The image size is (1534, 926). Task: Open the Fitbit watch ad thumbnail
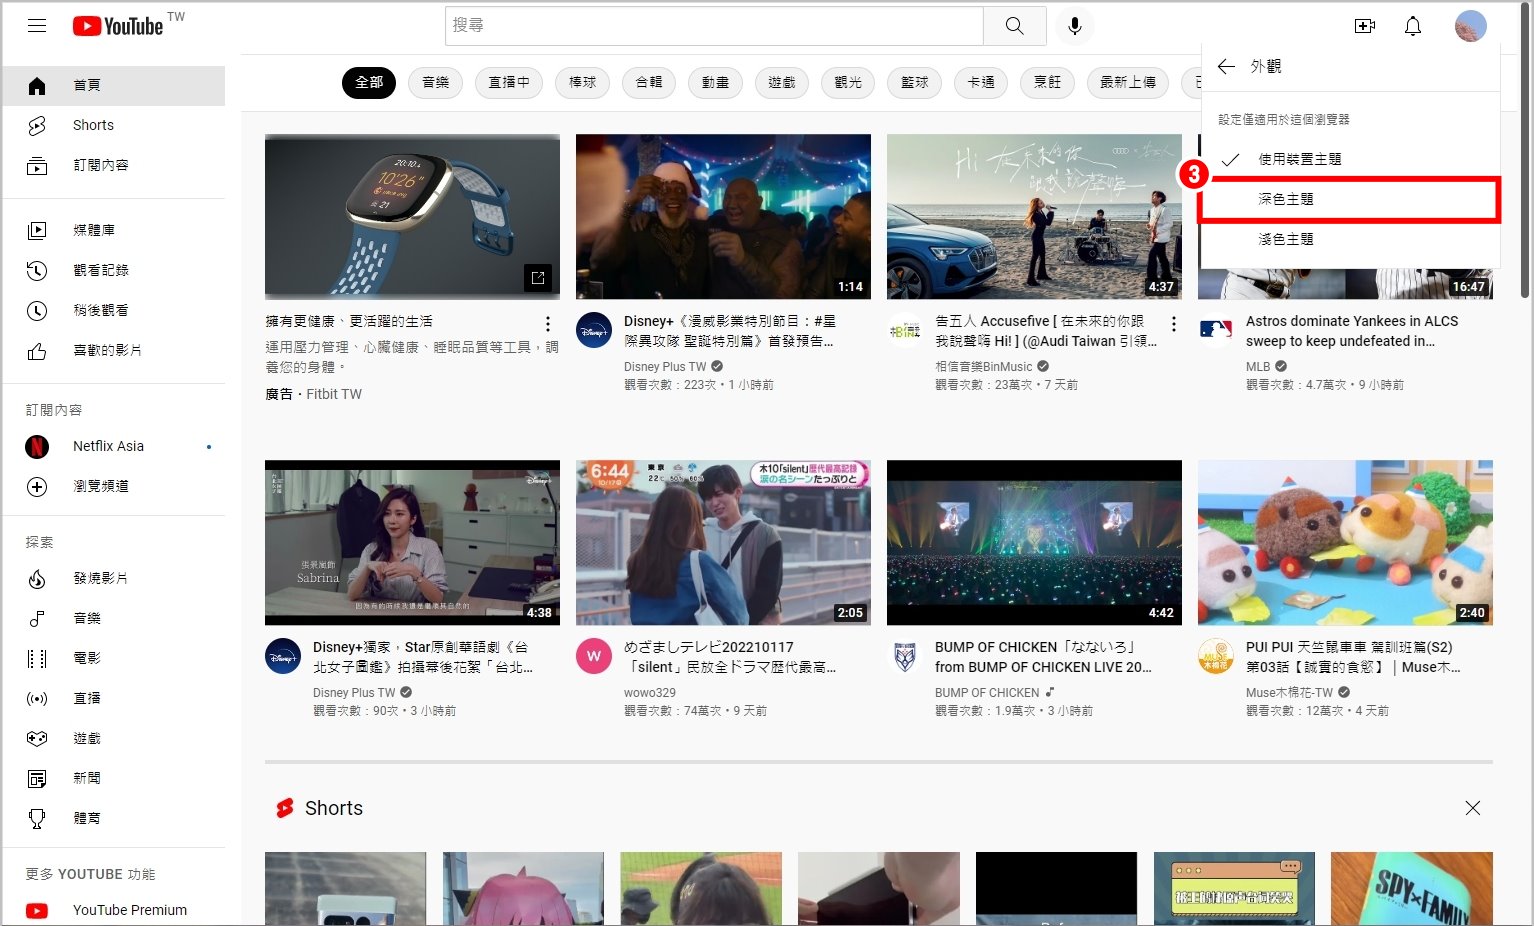coord(412,217)
